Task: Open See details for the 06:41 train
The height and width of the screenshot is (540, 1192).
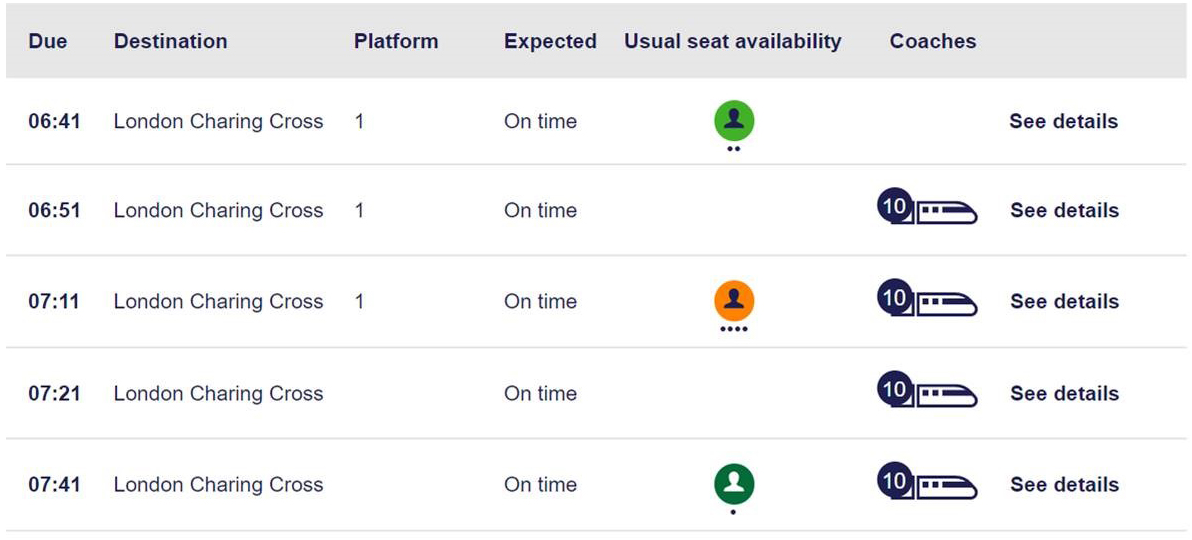Action: tap(1063, 121)
